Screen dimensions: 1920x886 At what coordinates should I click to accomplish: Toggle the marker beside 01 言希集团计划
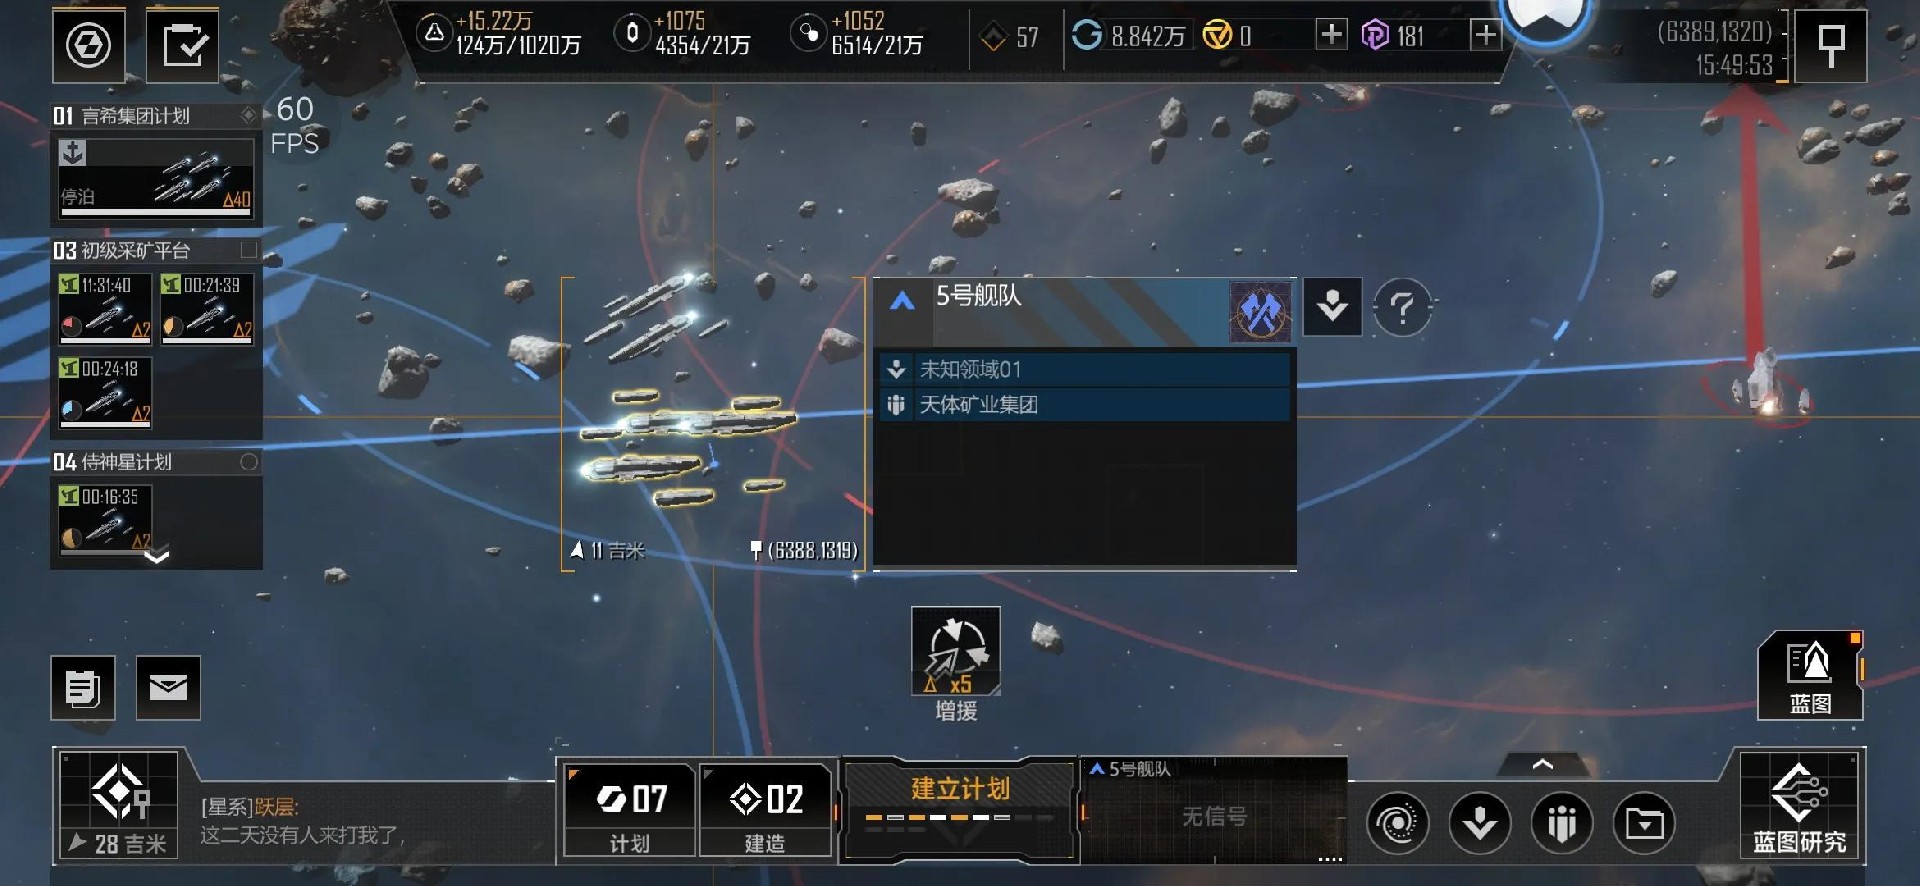(248, 116)
